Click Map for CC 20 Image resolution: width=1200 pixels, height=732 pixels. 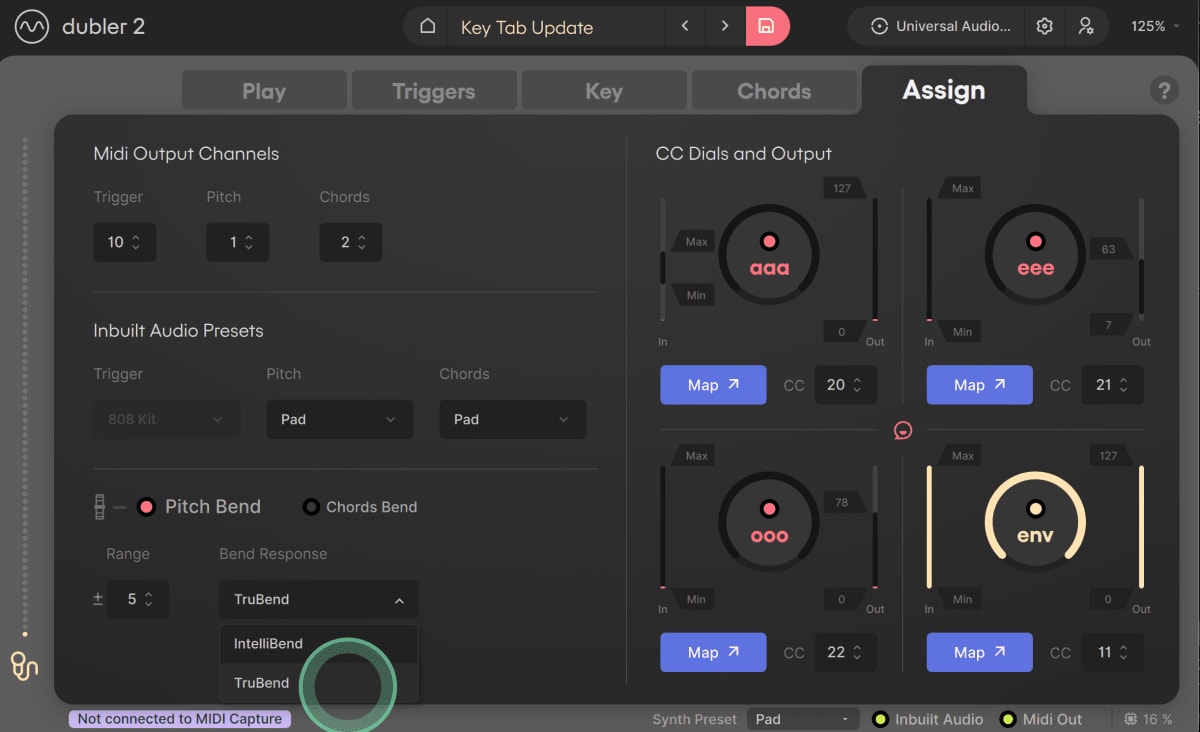pos(713,385)
